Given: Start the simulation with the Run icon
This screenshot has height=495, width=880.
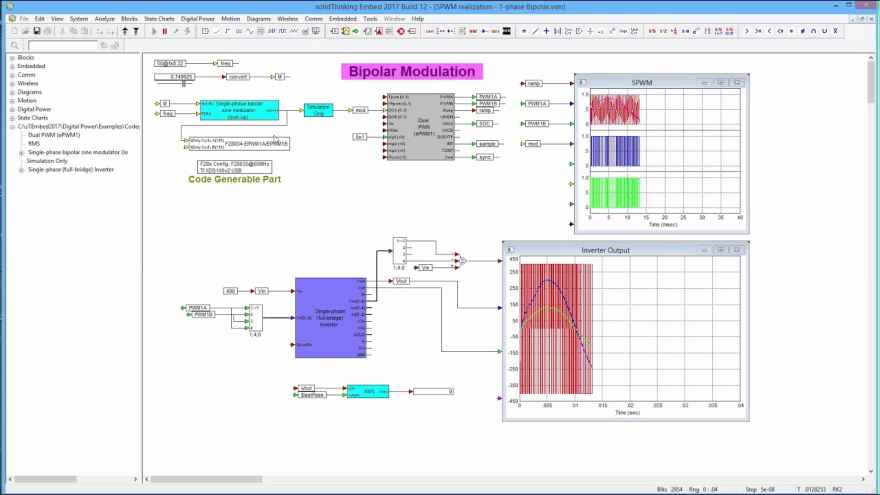Looking at the screenshot, I should point(154,31).
